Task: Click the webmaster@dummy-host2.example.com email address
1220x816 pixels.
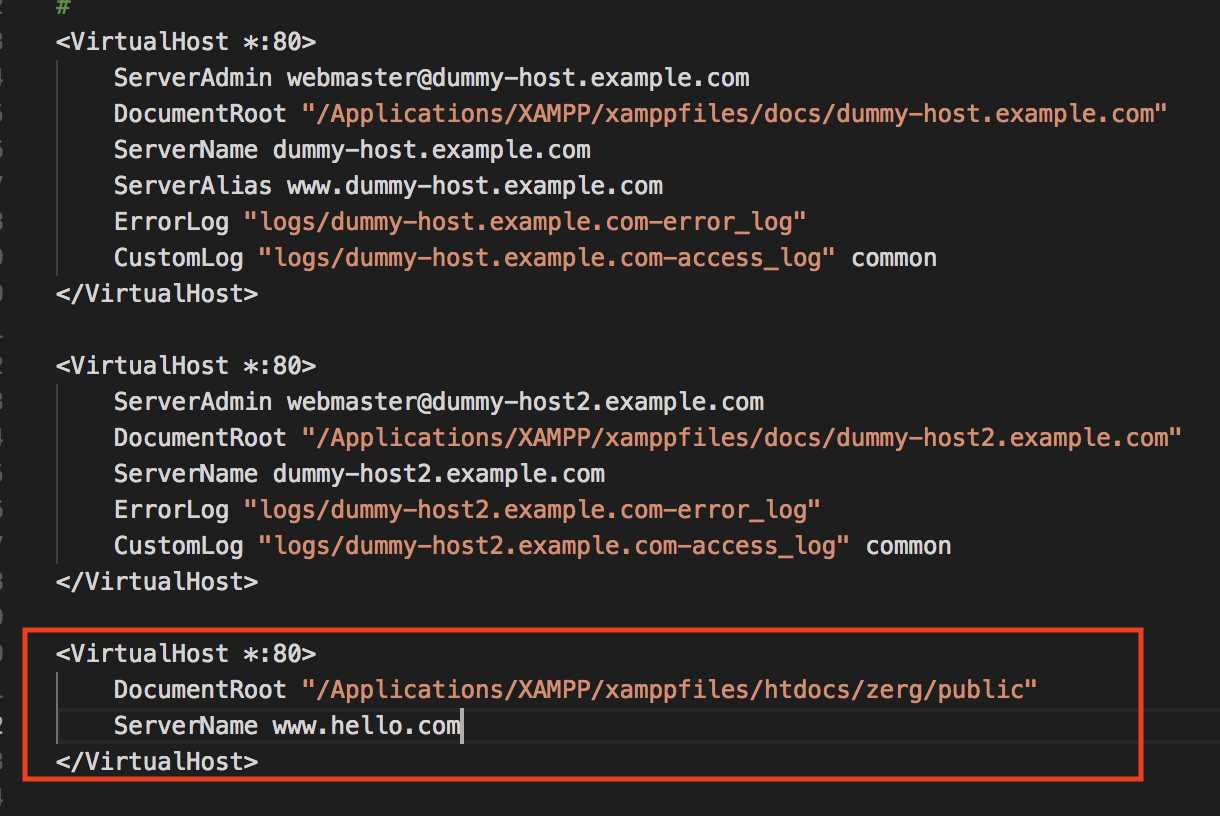Action: [x=525, y=402]
